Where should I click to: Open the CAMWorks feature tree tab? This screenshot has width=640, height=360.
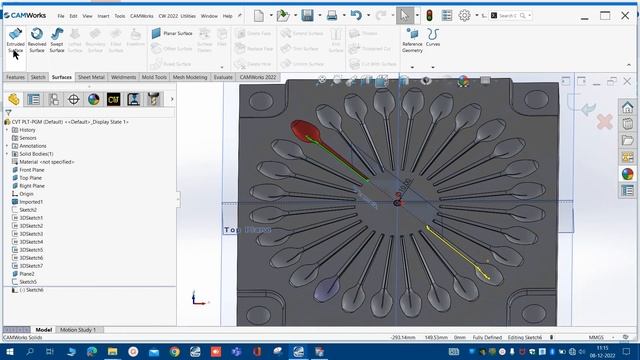click(113, 99)
